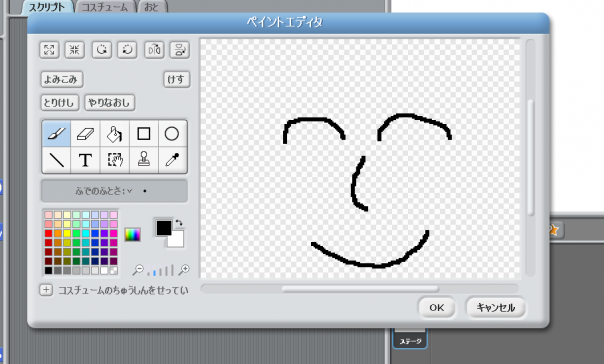Rotate drawing clockwise with the rotate icon
Image resolution: width=604 pixels, height=364 pixels.
127,50
